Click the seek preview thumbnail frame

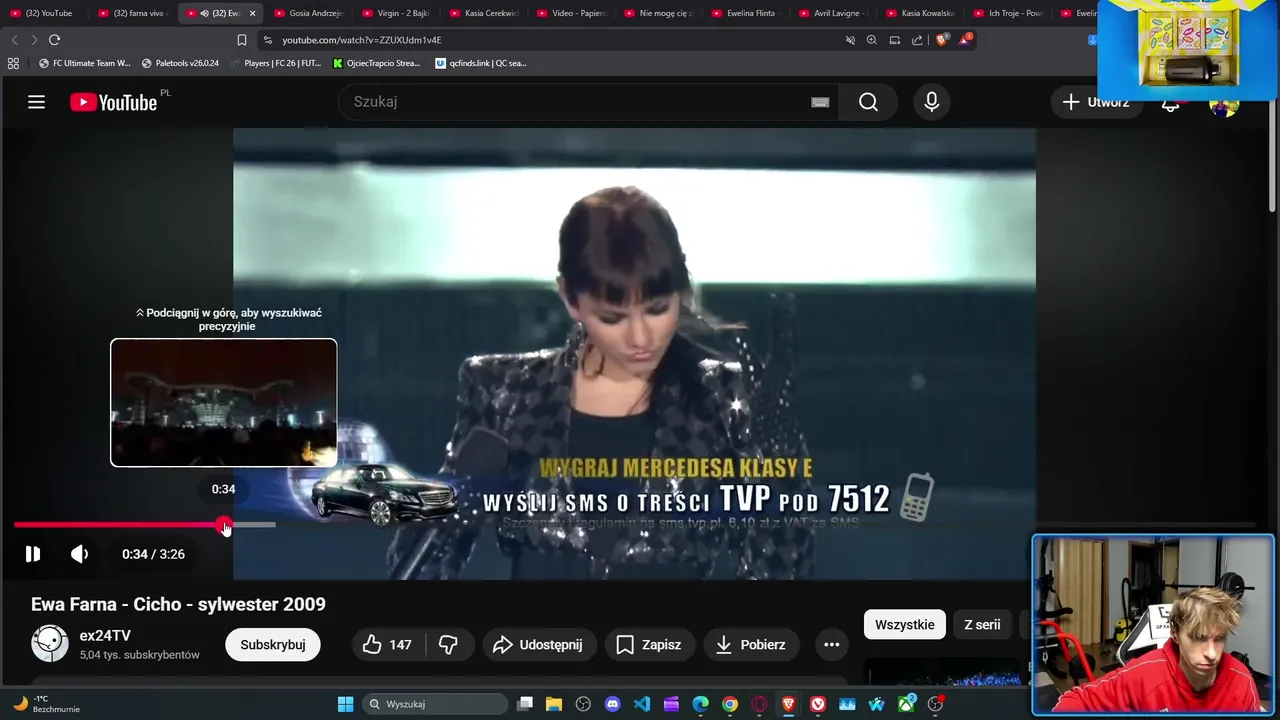[x=224, y=402]
